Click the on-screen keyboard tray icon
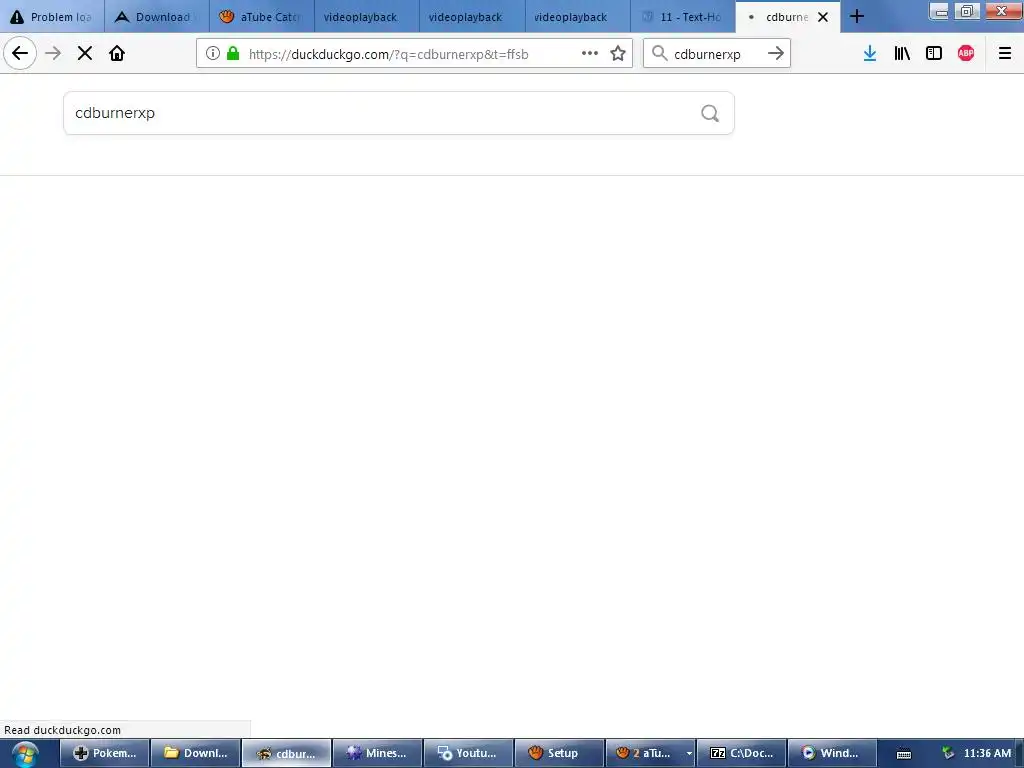 (x=904, y=754)
